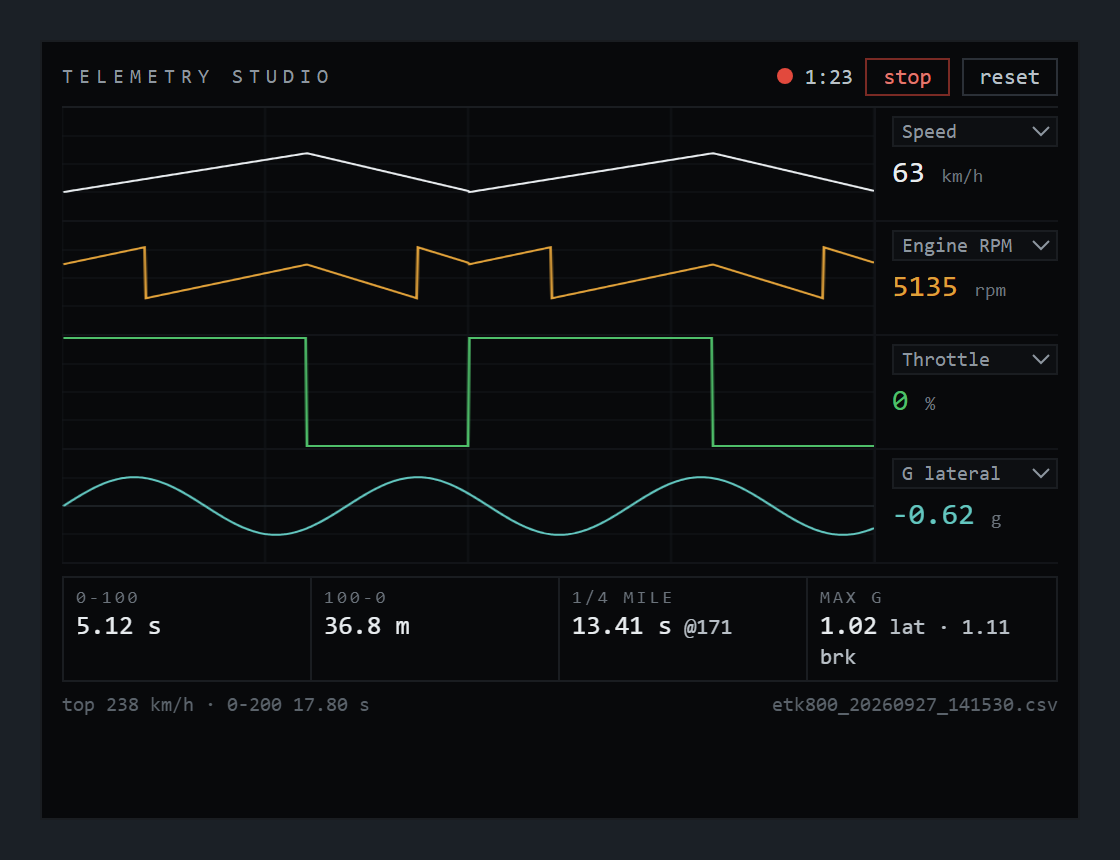
Task: Select the MAX G stat card
Action: tap(932, 629)
